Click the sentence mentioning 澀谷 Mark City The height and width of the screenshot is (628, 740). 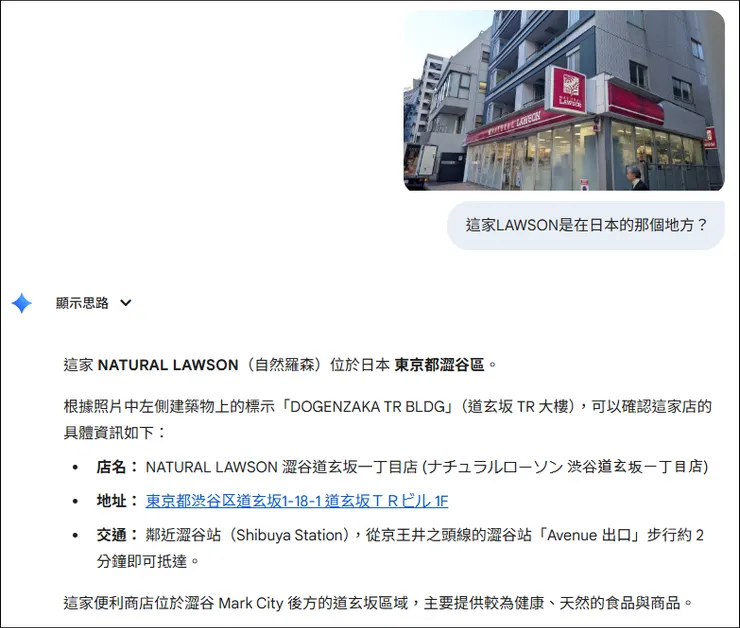378,603
